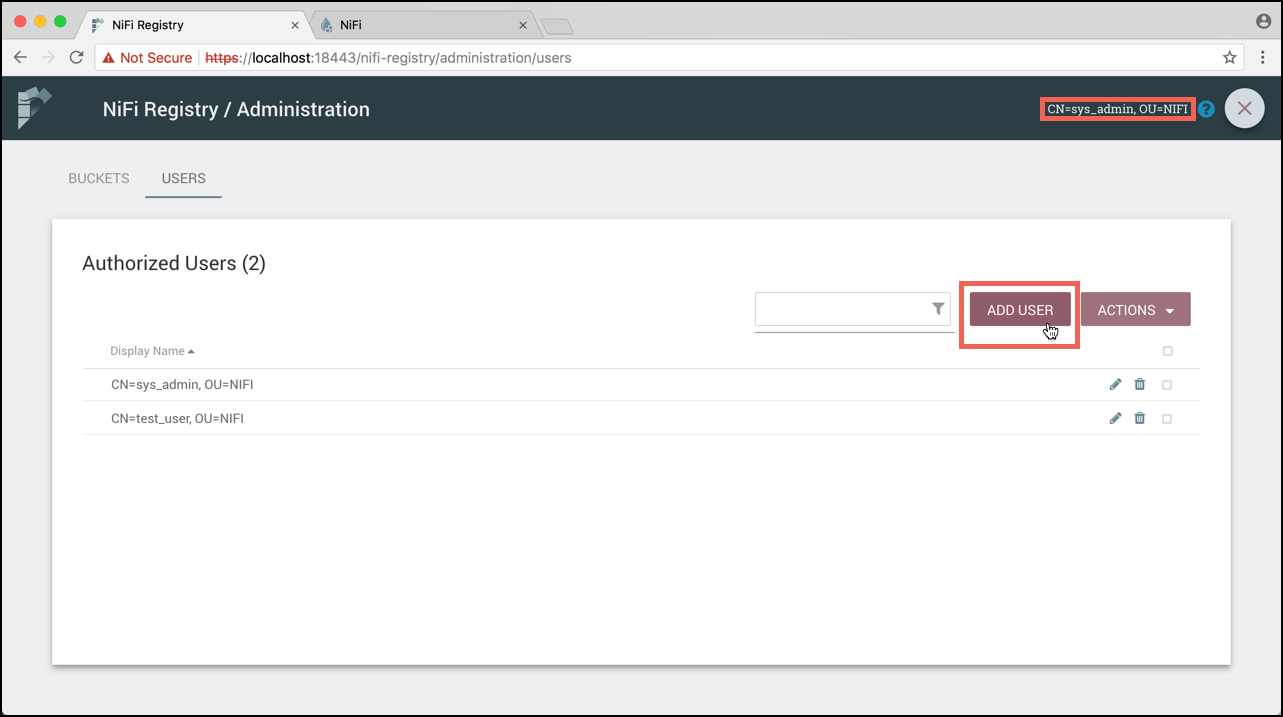Edit CN=test_user, OU=NIFI with the pencil icon
This screenshot has width=1283, height=717.
pyautogui.click(x=1115, y=418)
